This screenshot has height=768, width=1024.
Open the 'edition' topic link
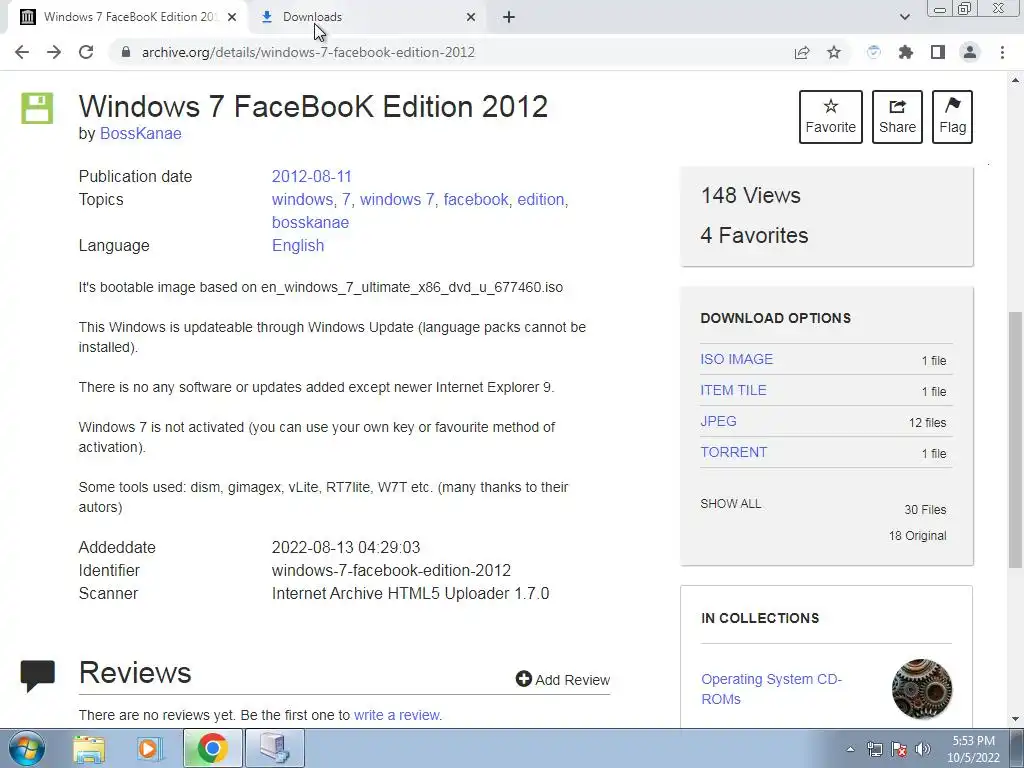click(x=541, y=199)
